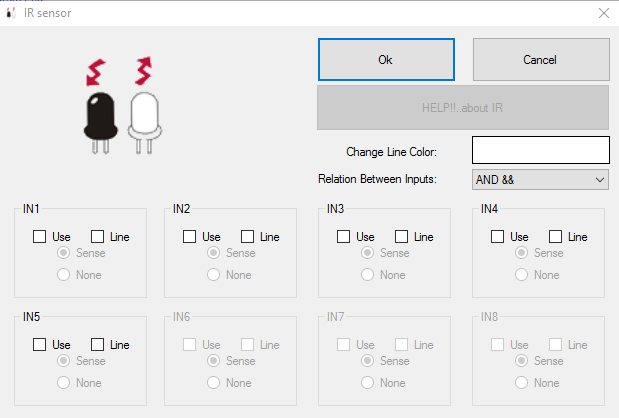
Task: Check the Line box in IN5
Action: (98, 345)
